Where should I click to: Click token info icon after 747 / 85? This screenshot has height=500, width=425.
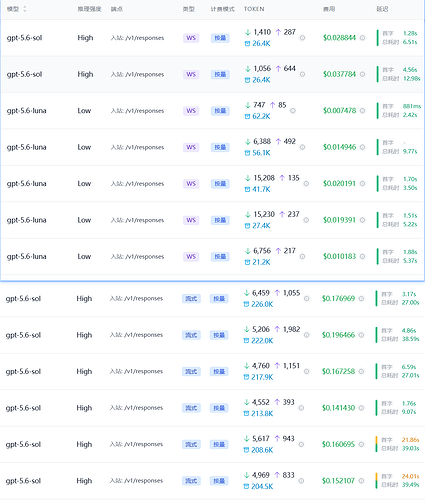[293, 110]
